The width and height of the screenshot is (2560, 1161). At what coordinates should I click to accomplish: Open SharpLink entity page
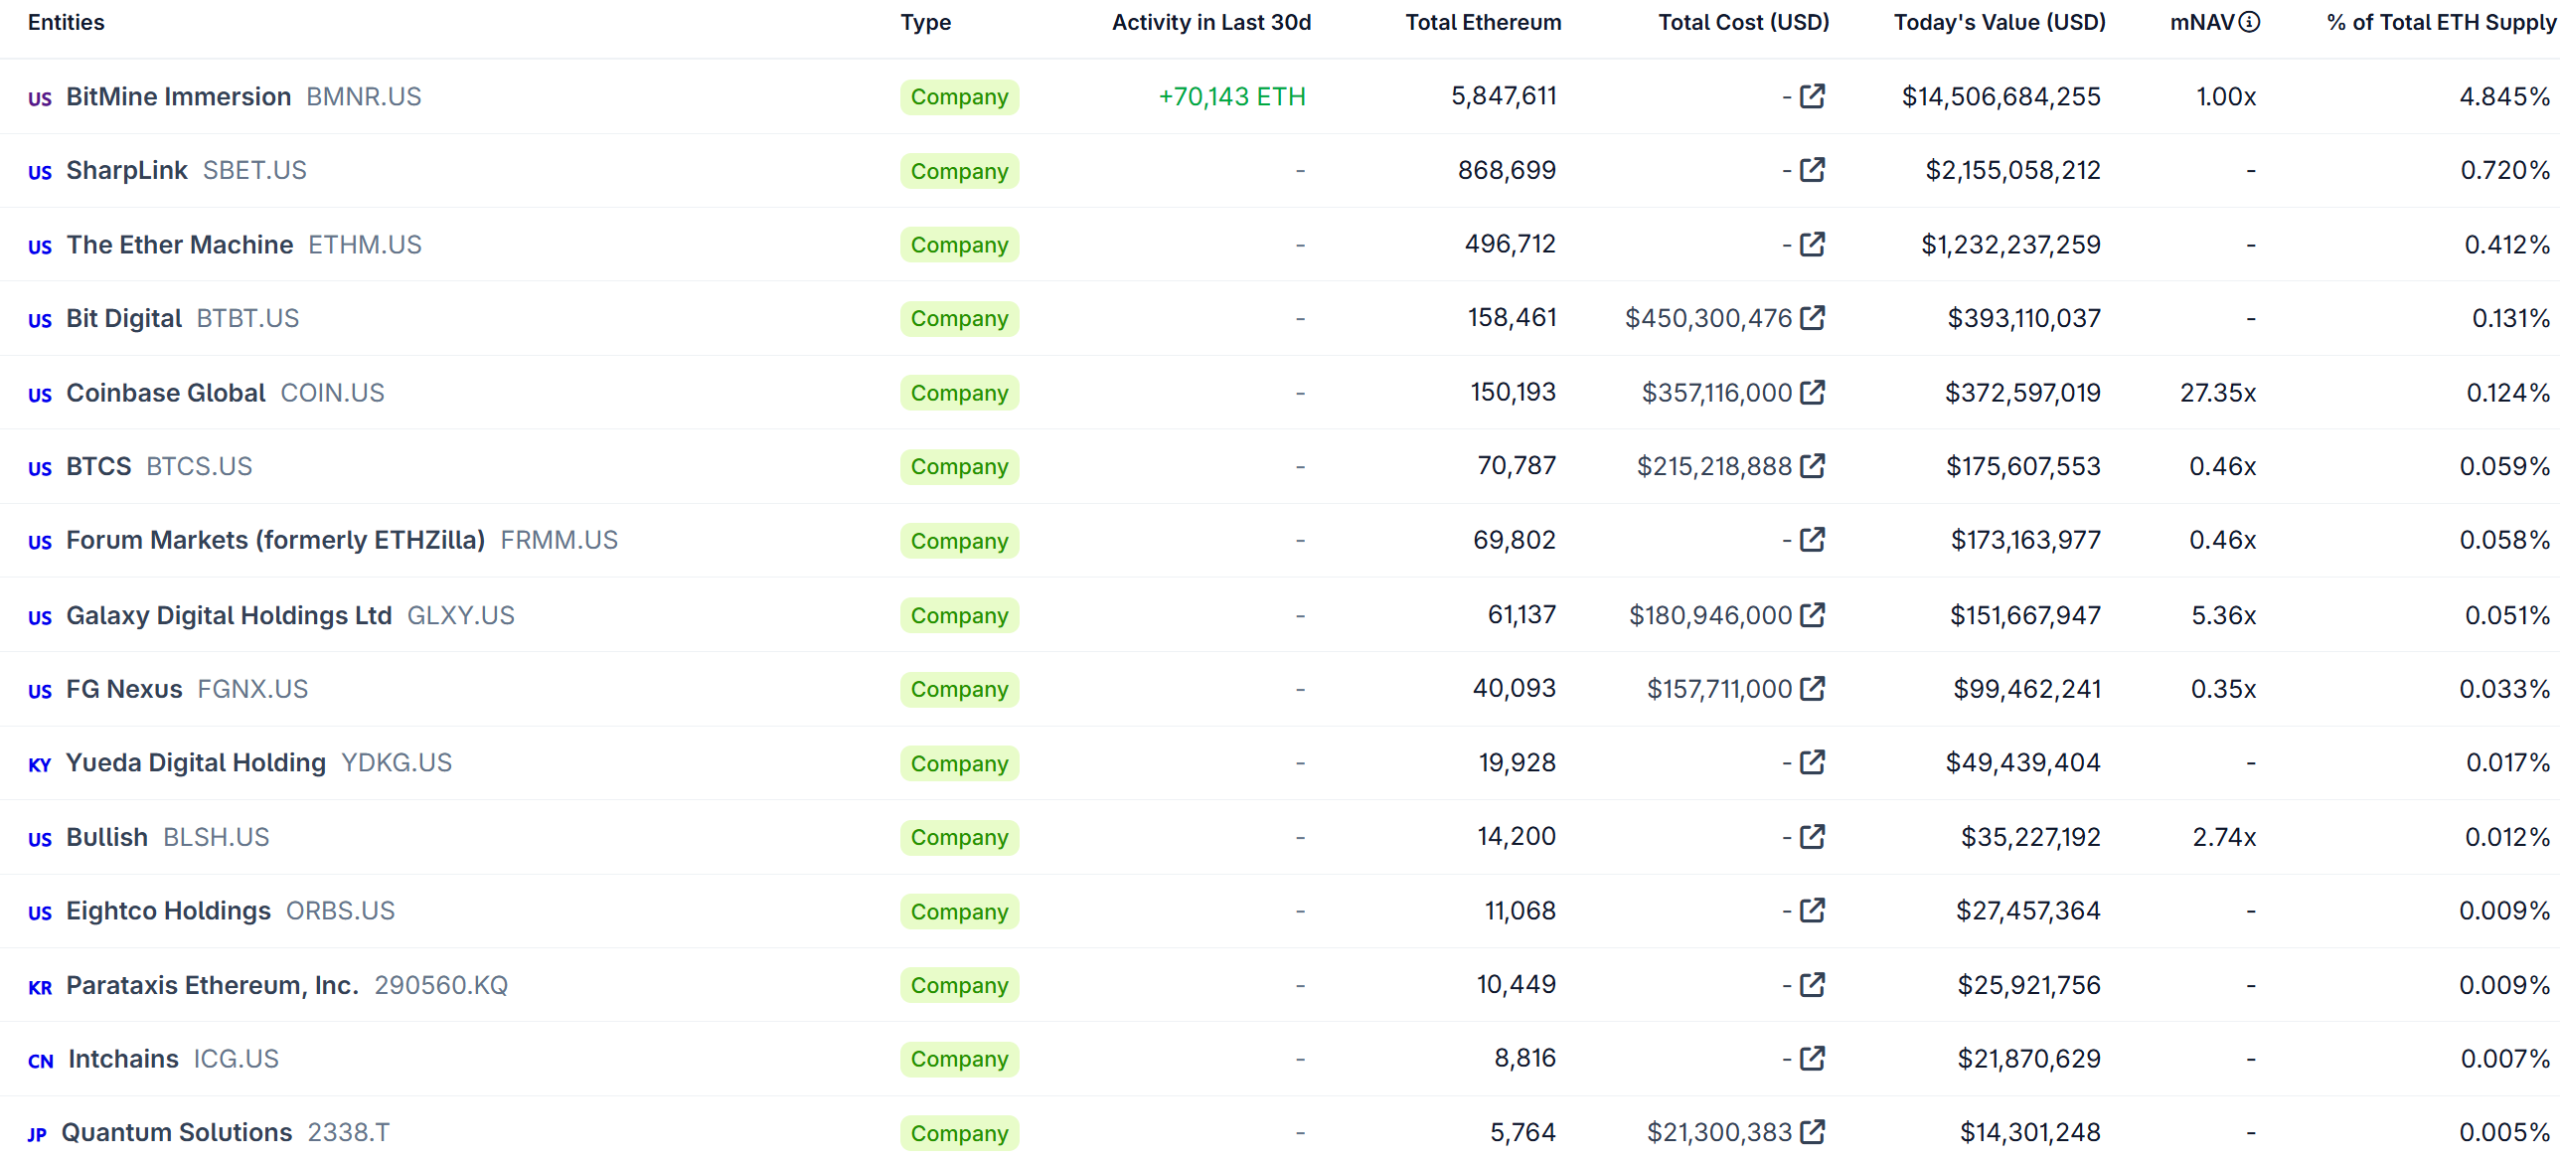[127, 170]
